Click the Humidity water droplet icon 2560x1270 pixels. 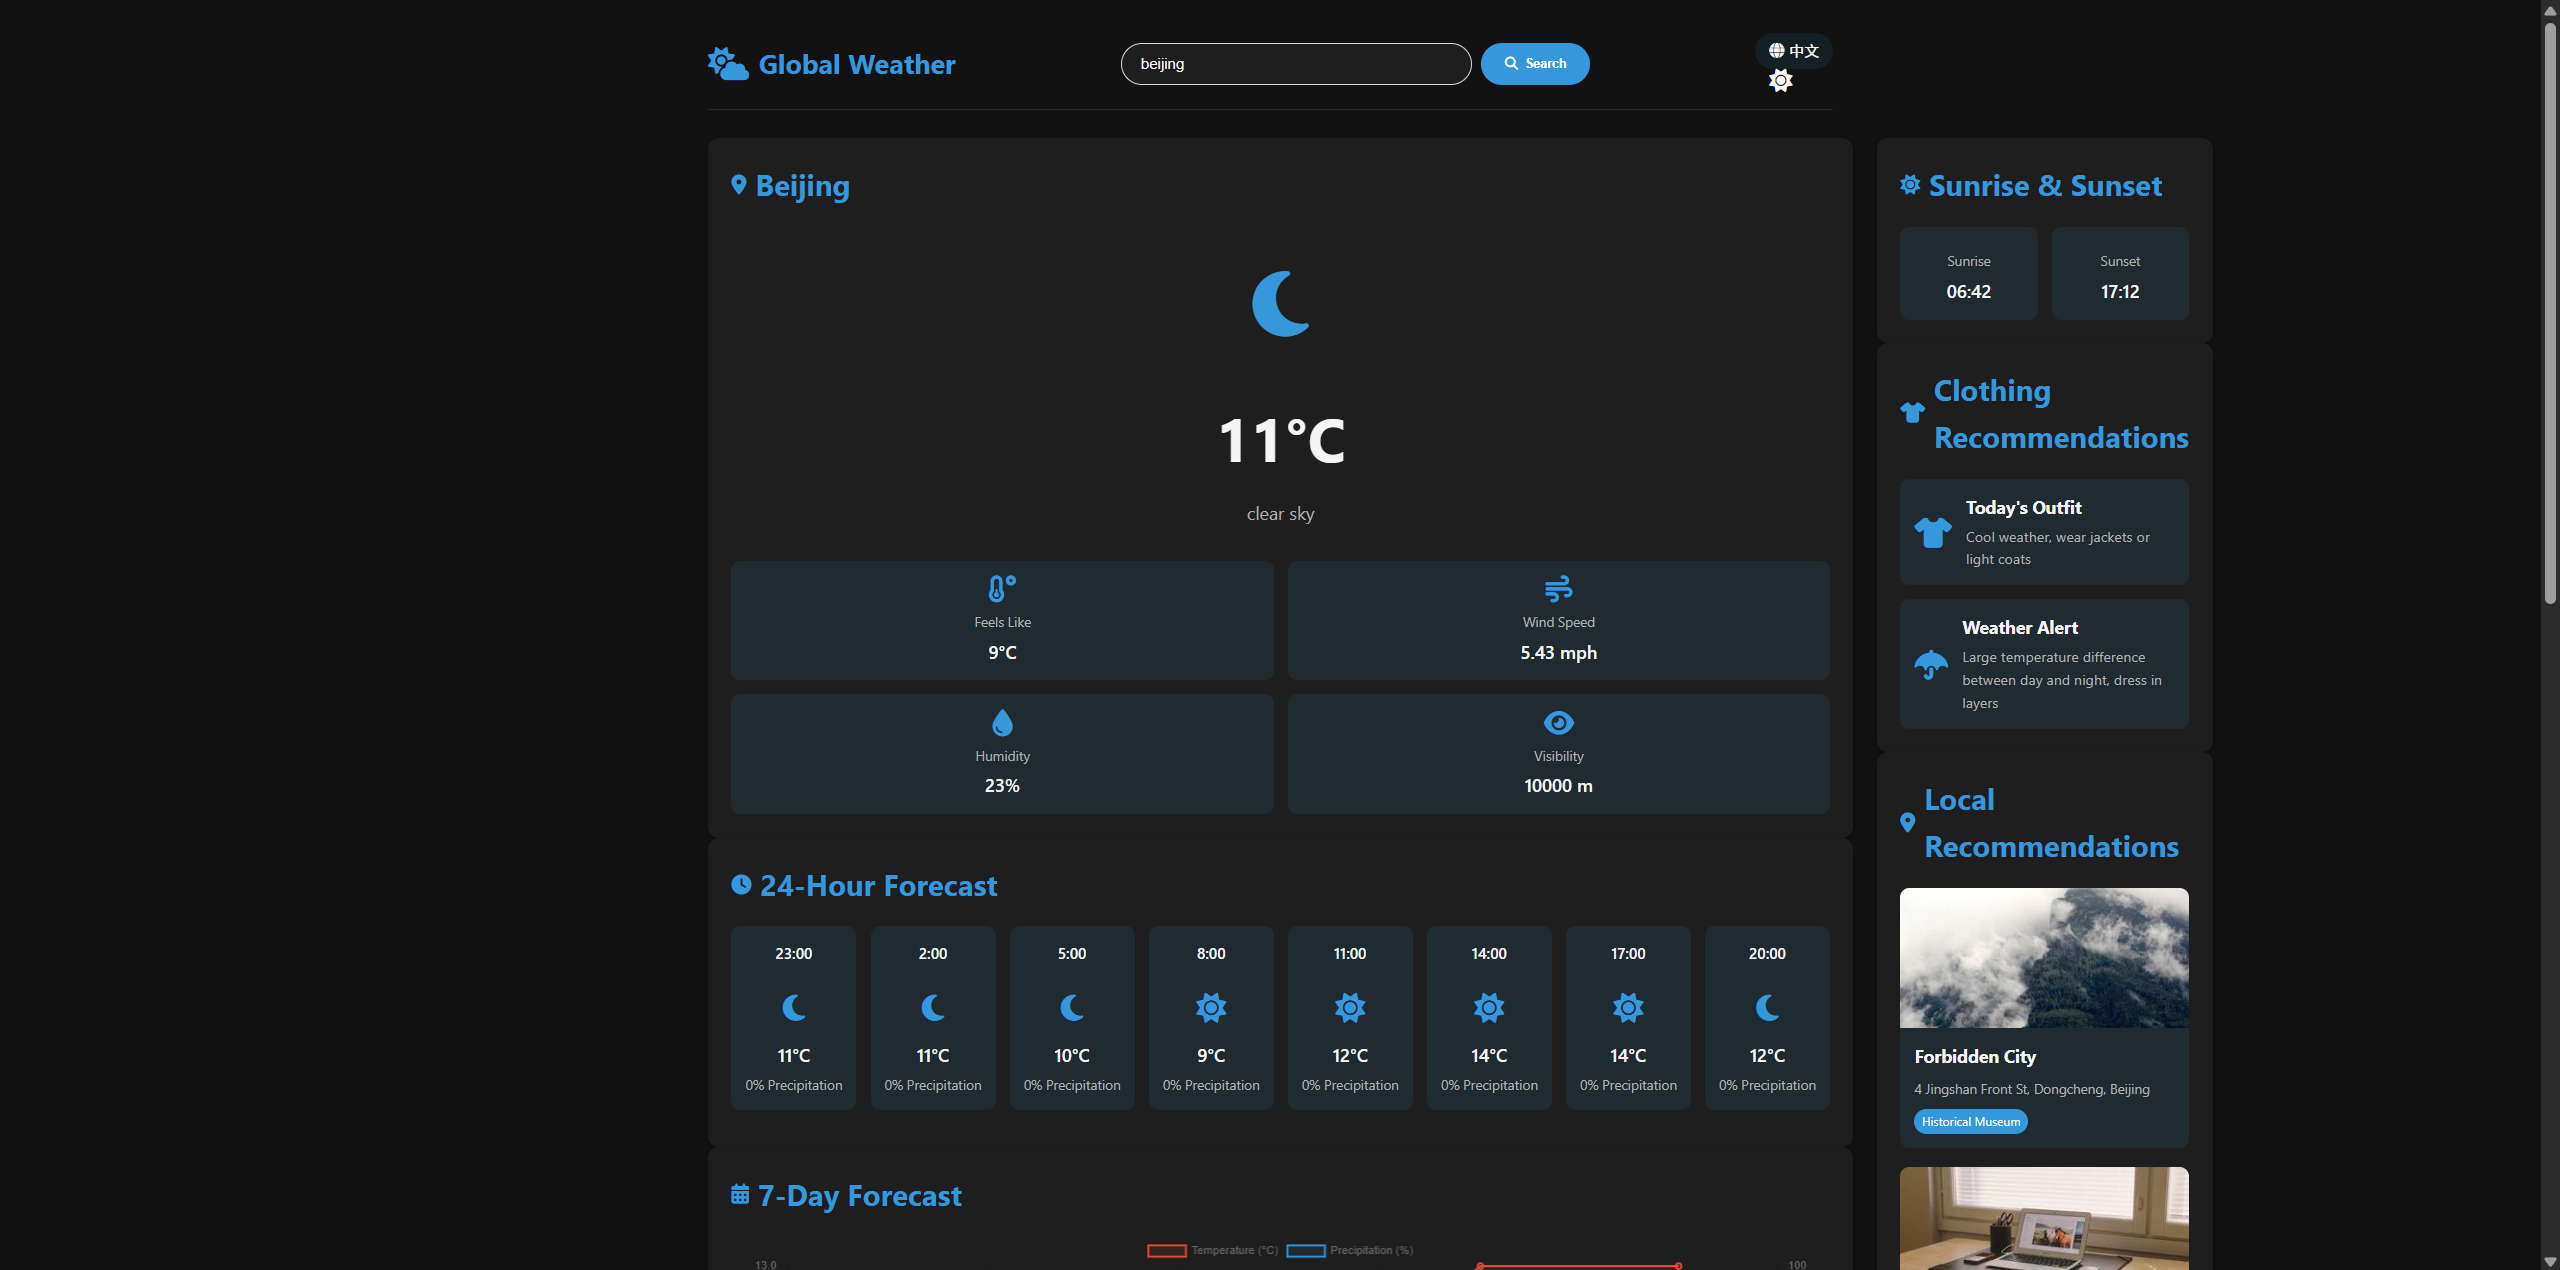point(1001,722)
